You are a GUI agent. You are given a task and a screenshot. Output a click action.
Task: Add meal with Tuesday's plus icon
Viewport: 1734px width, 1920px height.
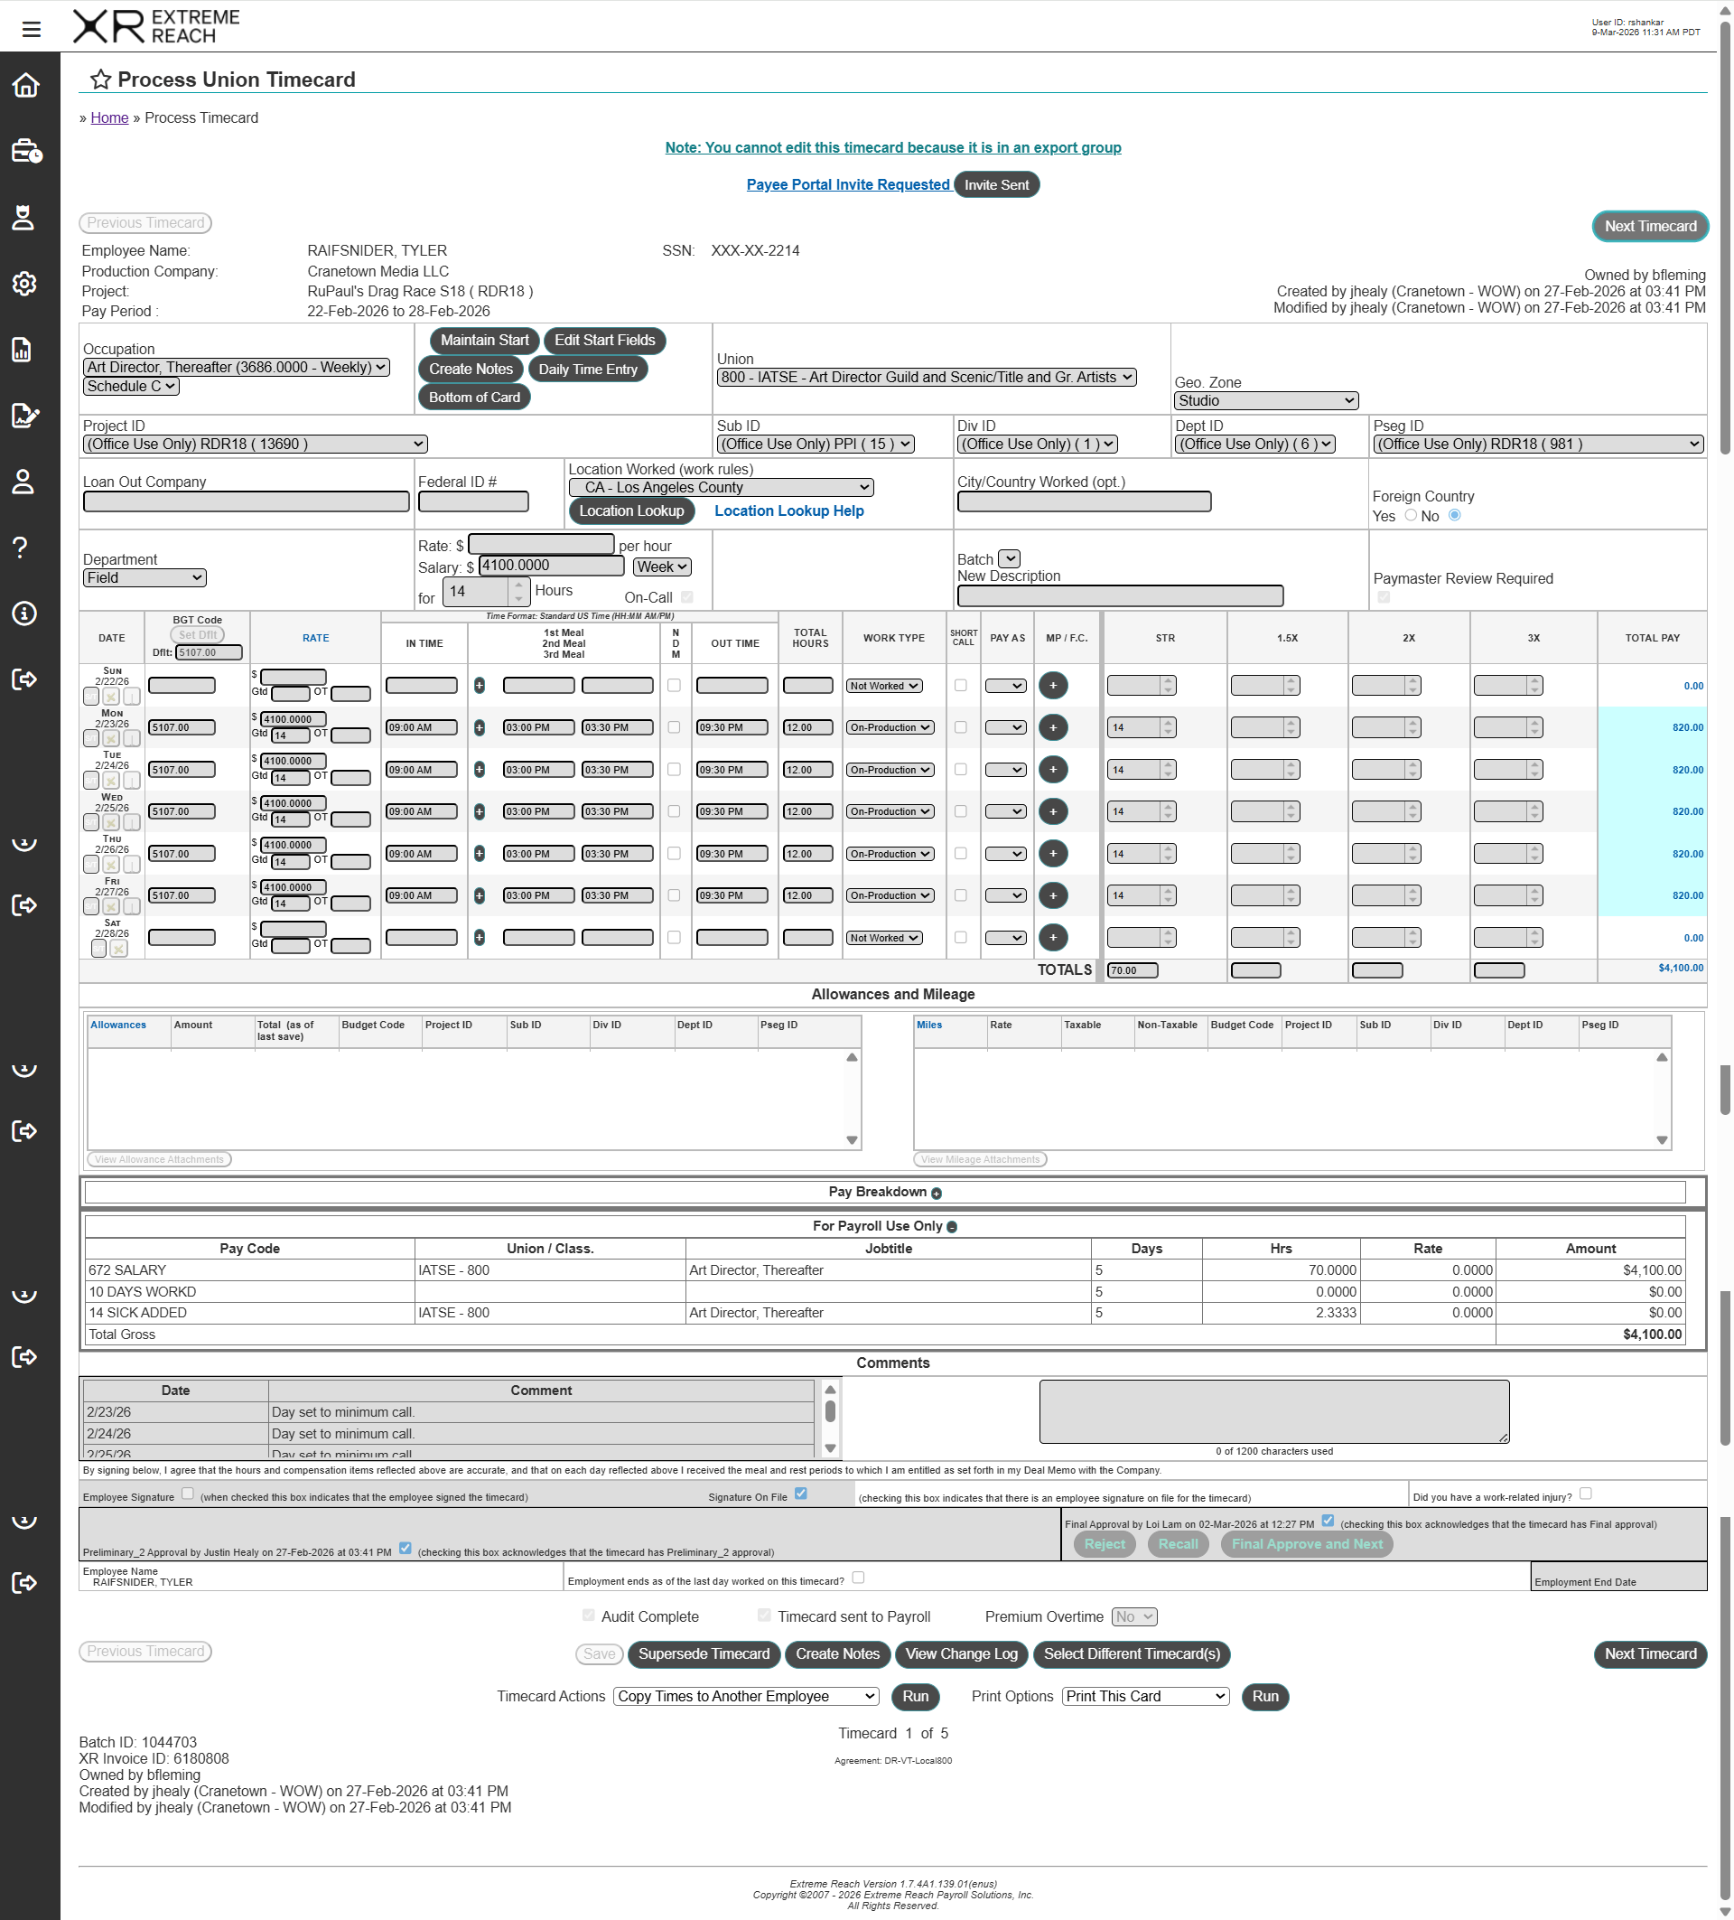(x=479, y=770)
